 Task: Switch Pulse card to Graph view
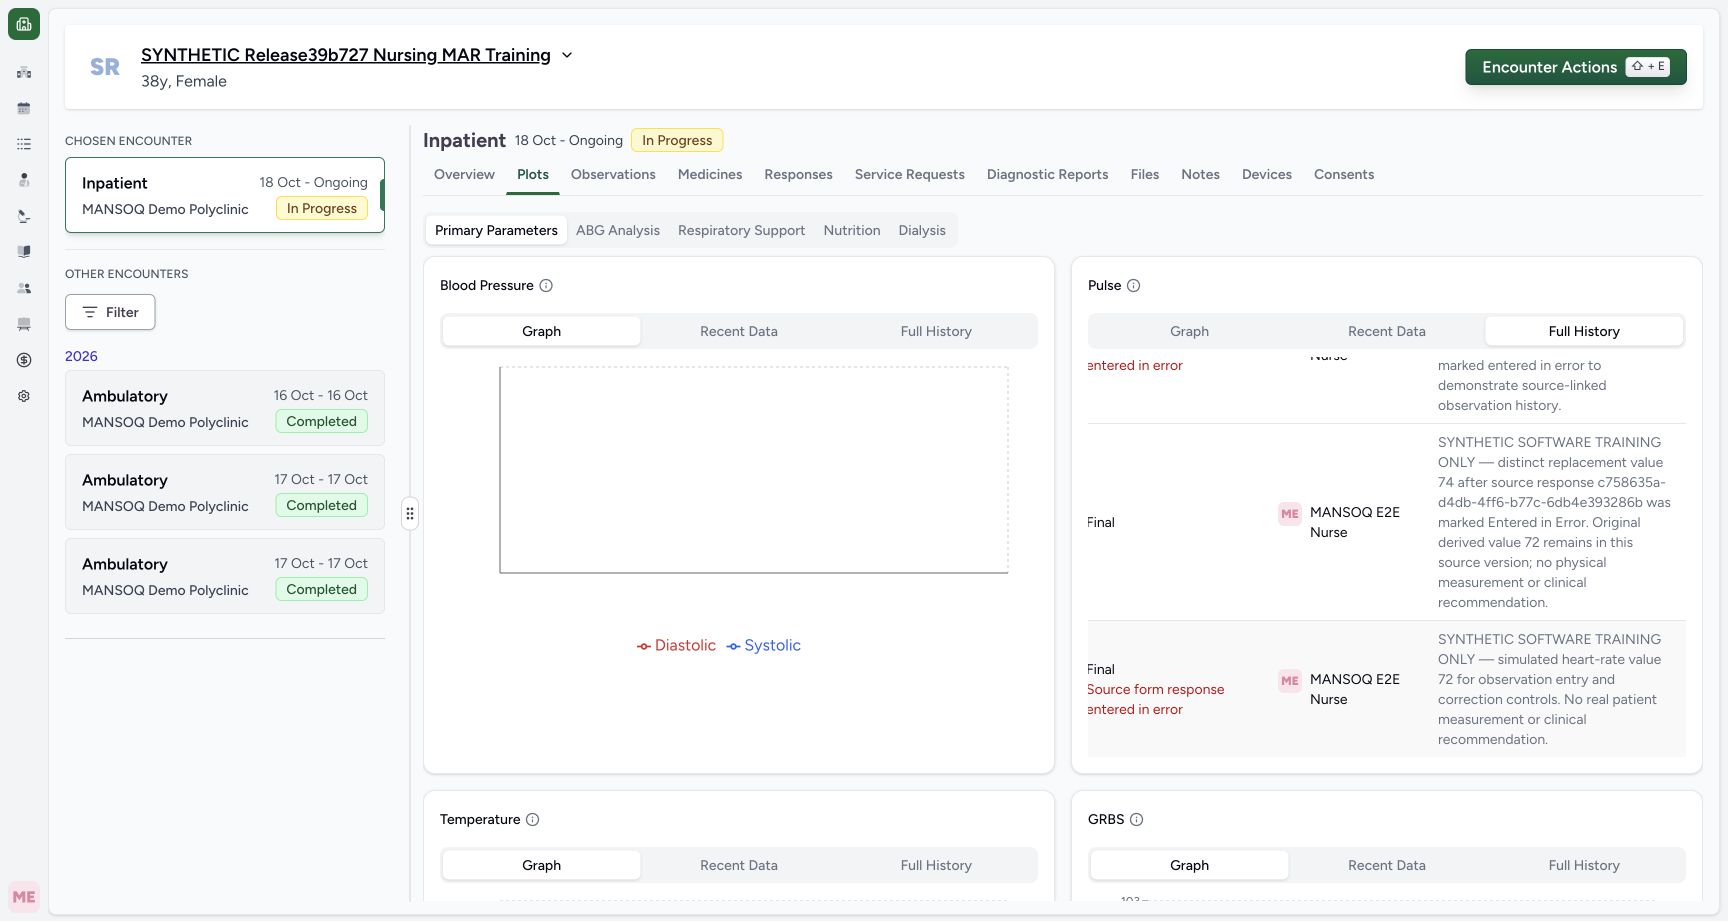[x=1190, y=331]
